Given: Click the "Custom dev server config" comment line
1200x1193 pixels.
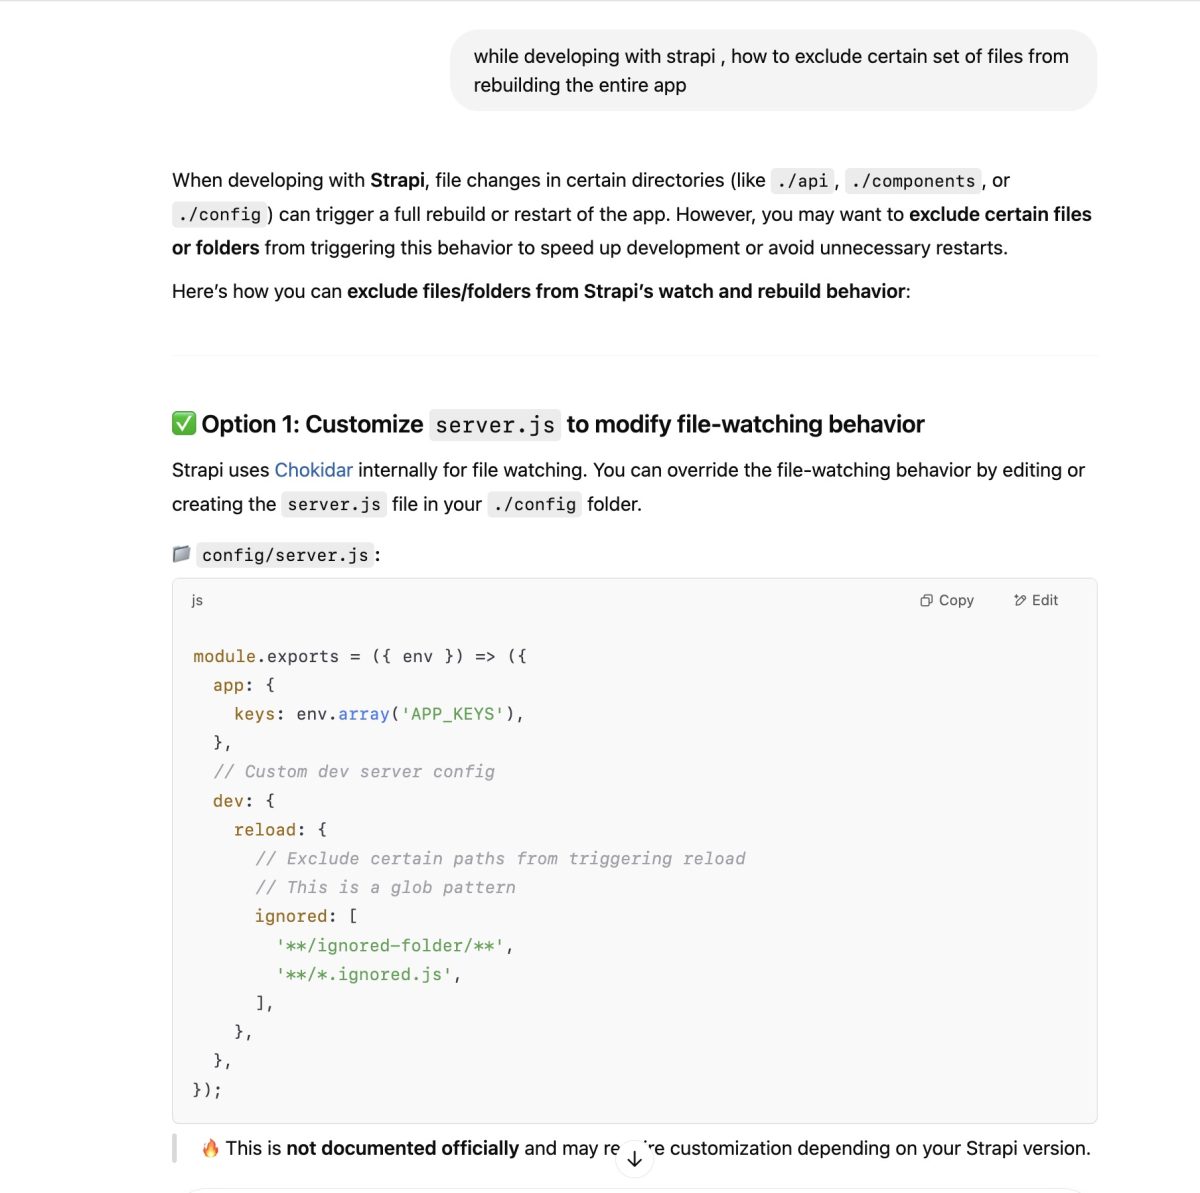Looking at the screenshot, I should tap(354, 771).
